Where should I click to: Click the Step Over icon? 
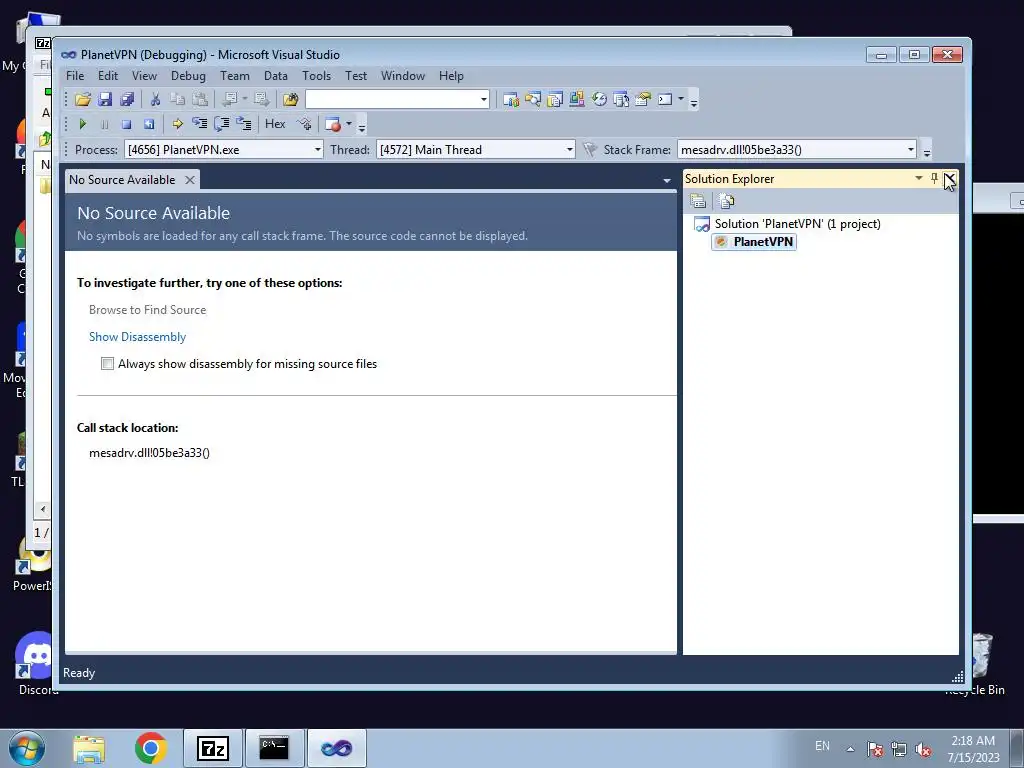click(x=221, y=123)
